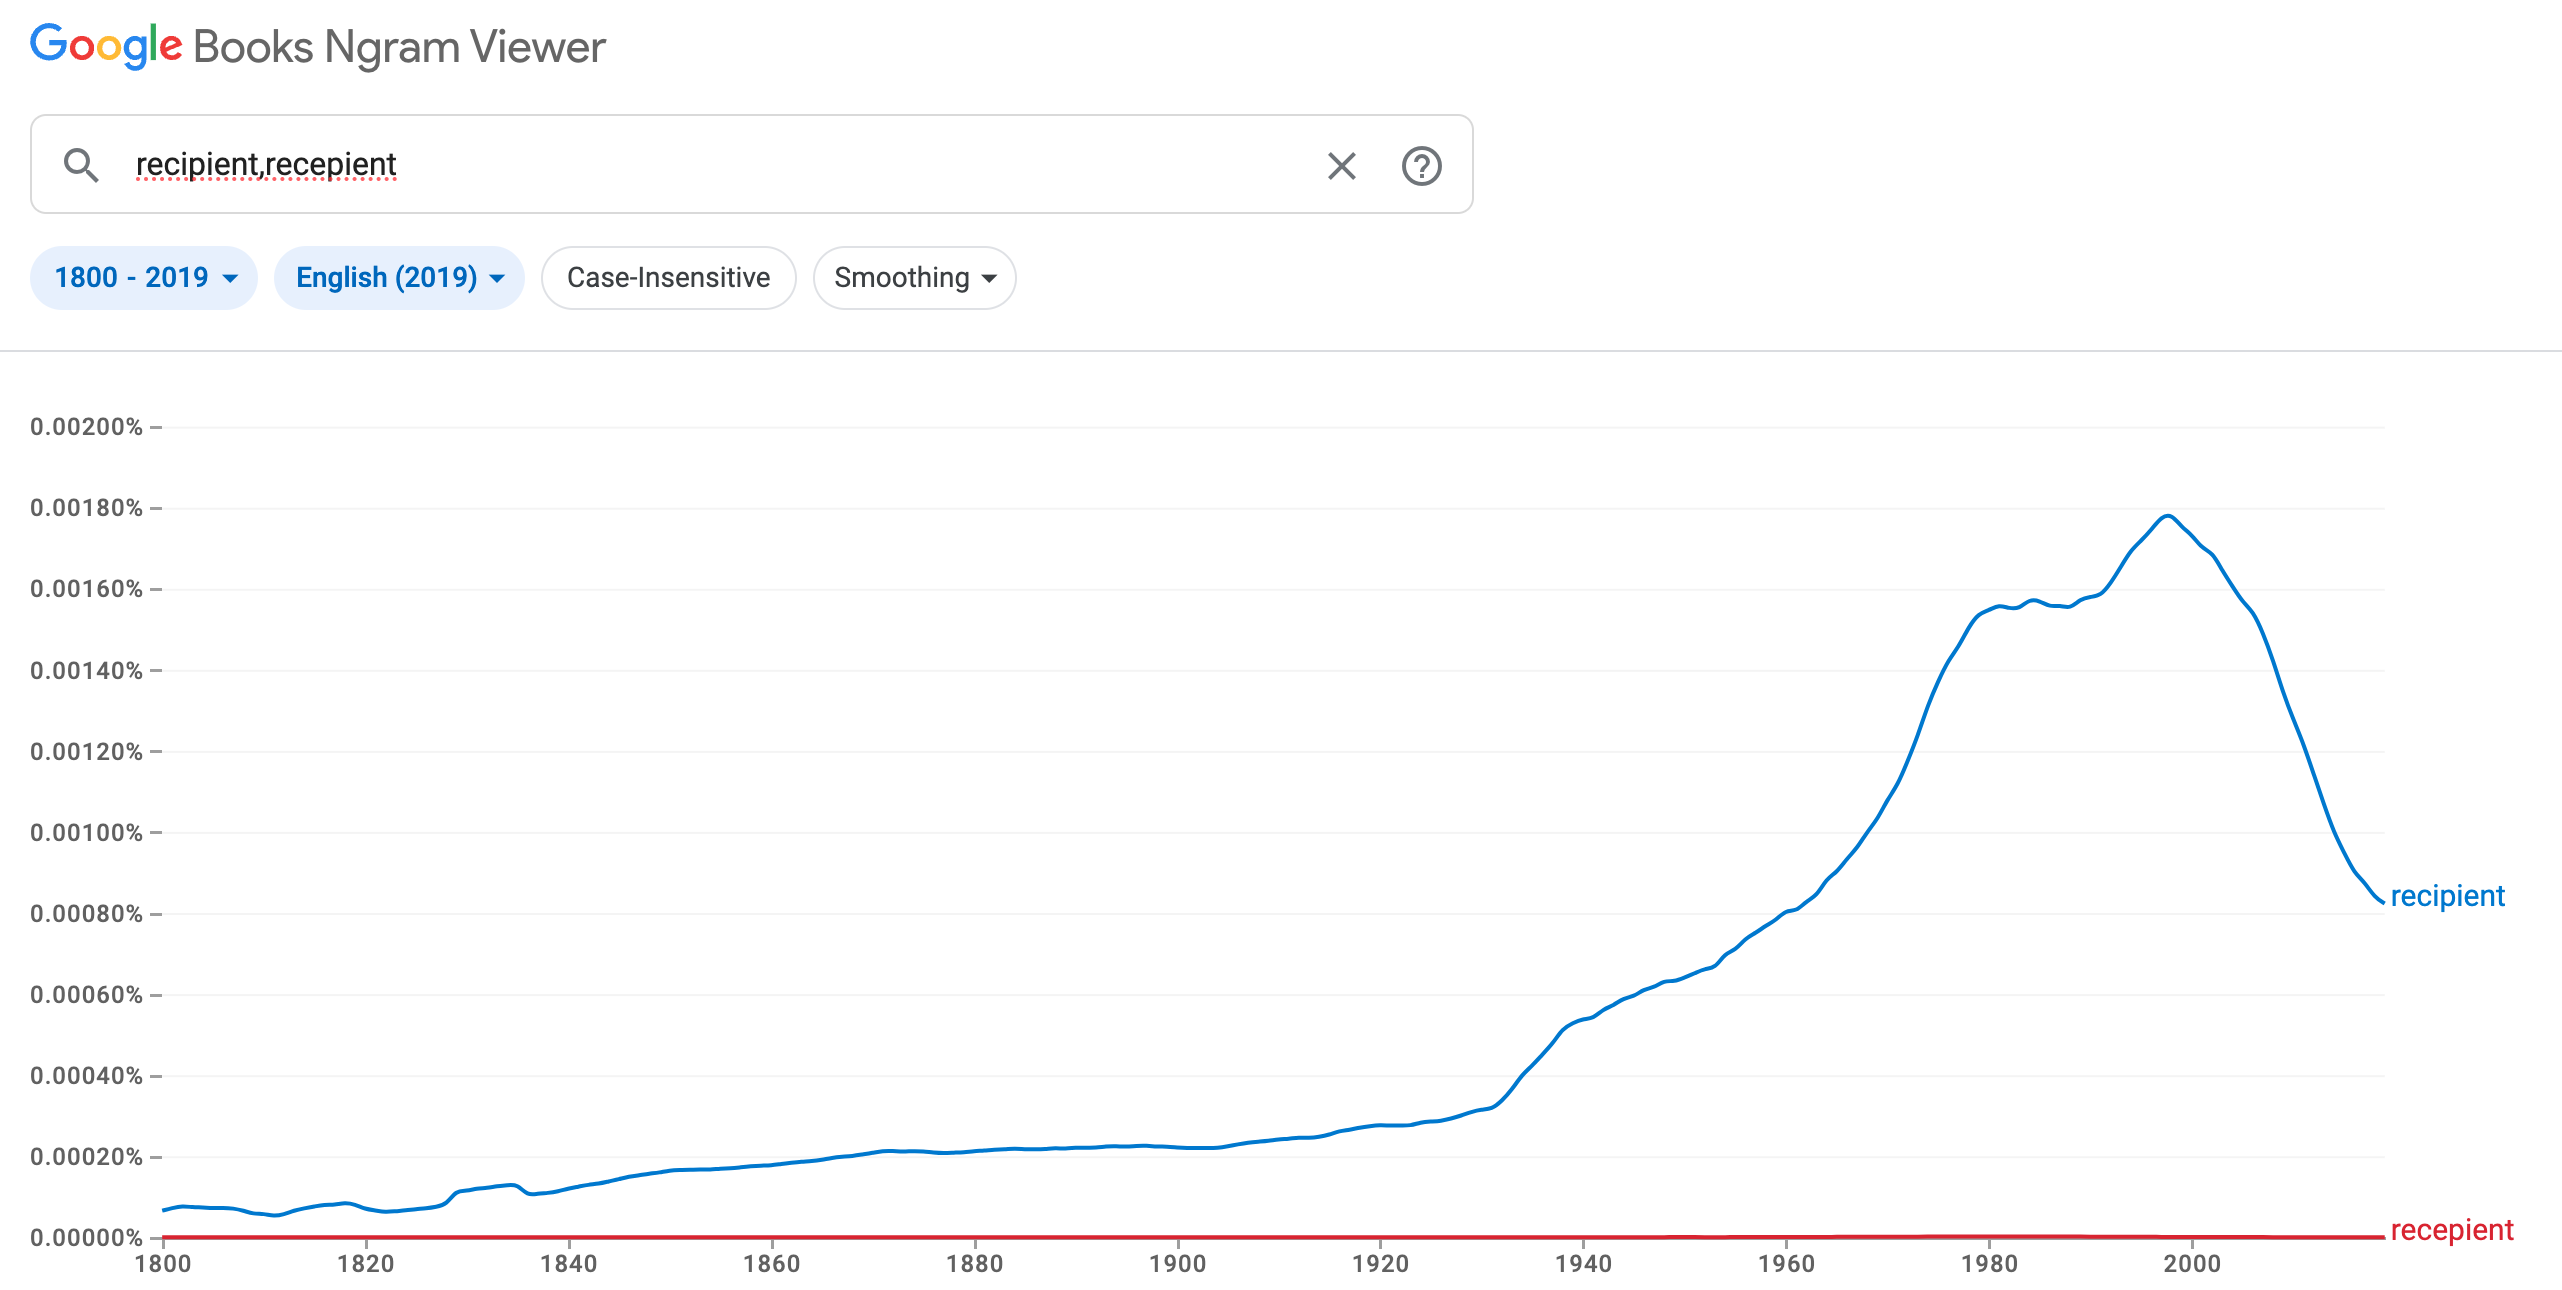Click the arrow beside English (2019)
2562x1290 pixels.
tap(497, 278)
